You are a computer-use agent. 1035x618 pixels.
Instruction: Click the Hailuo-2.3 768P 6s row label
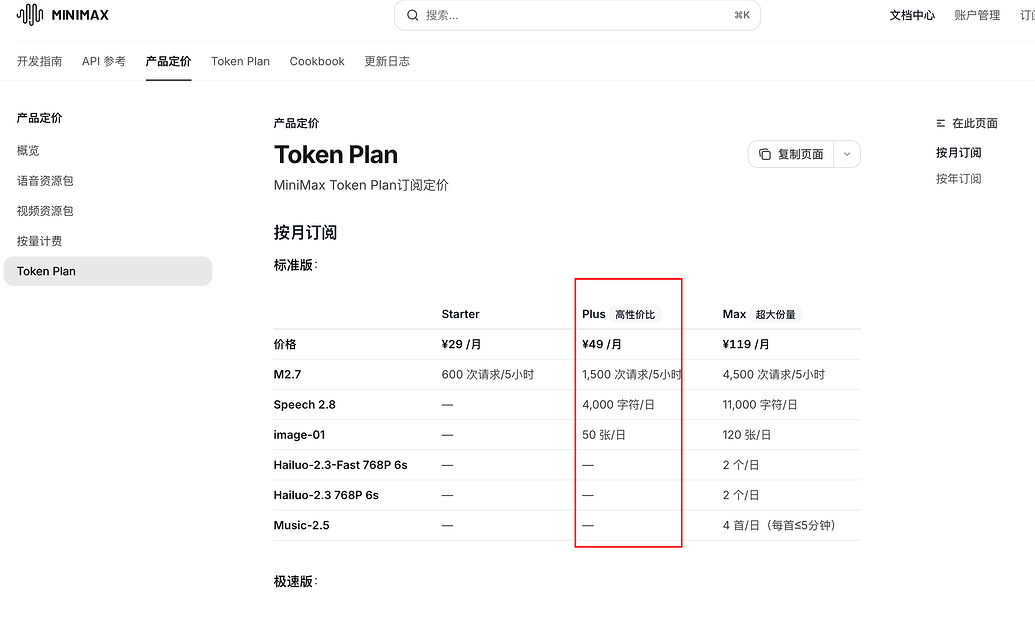(326, 495)
